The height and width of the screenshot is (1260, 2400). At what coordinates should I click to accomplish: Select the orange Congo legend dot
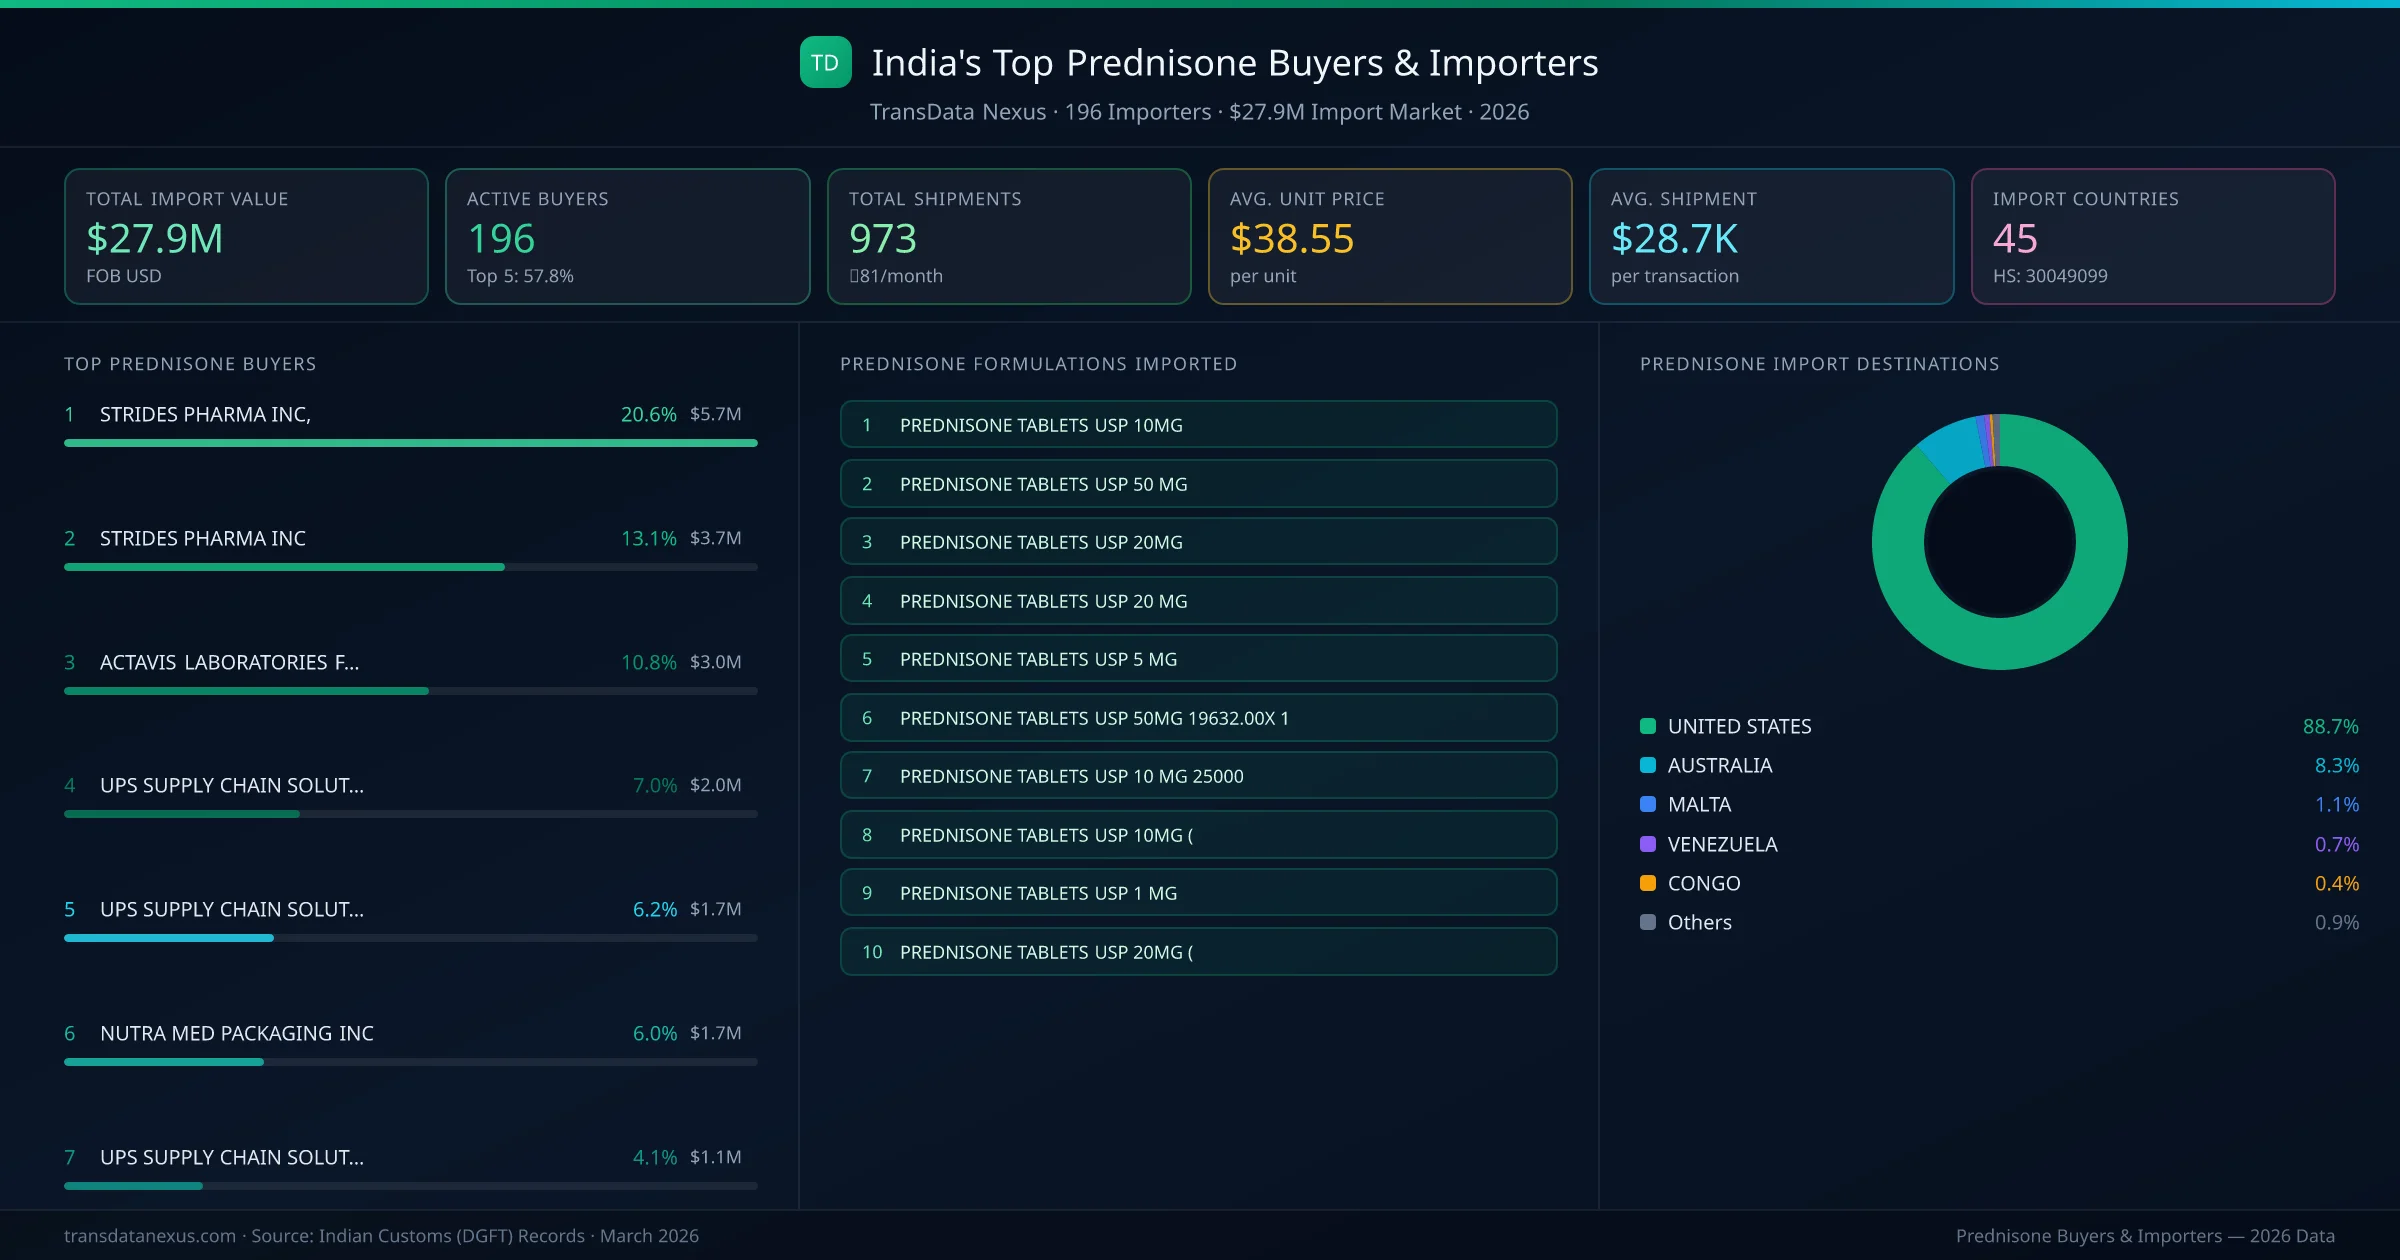[x=1647, y=883]
